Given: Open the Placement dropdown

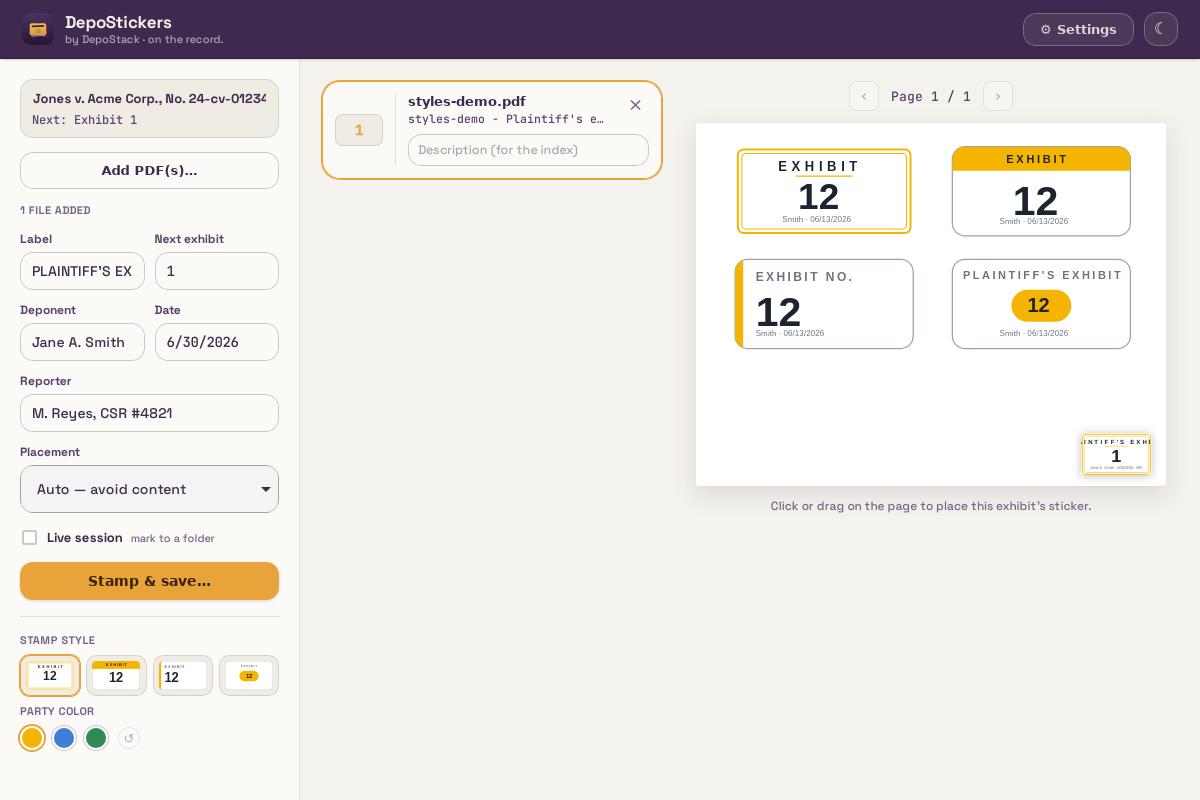Looking at the screenshot, I should point(149,489).
